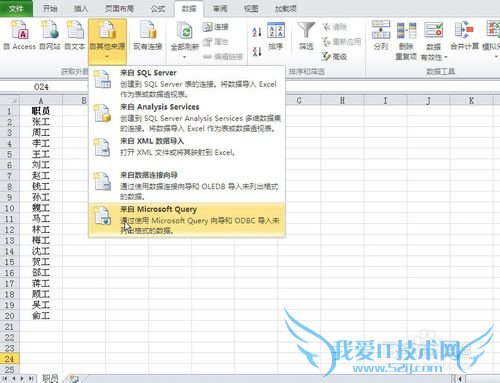Switch to the 公式 (Formulas) ribbon tab
This screenshot has height=383, width=500.
coord(158,8)
